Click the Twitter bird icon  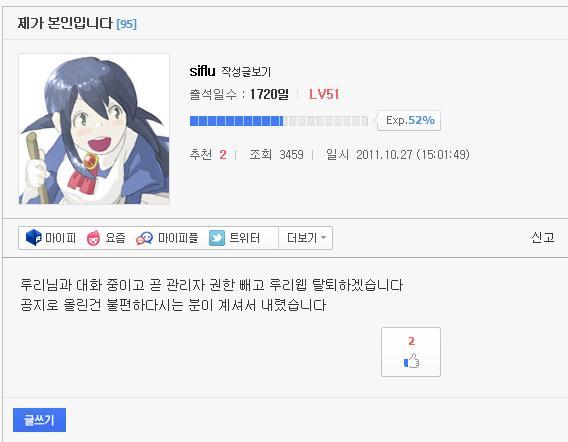pos(217,238)
